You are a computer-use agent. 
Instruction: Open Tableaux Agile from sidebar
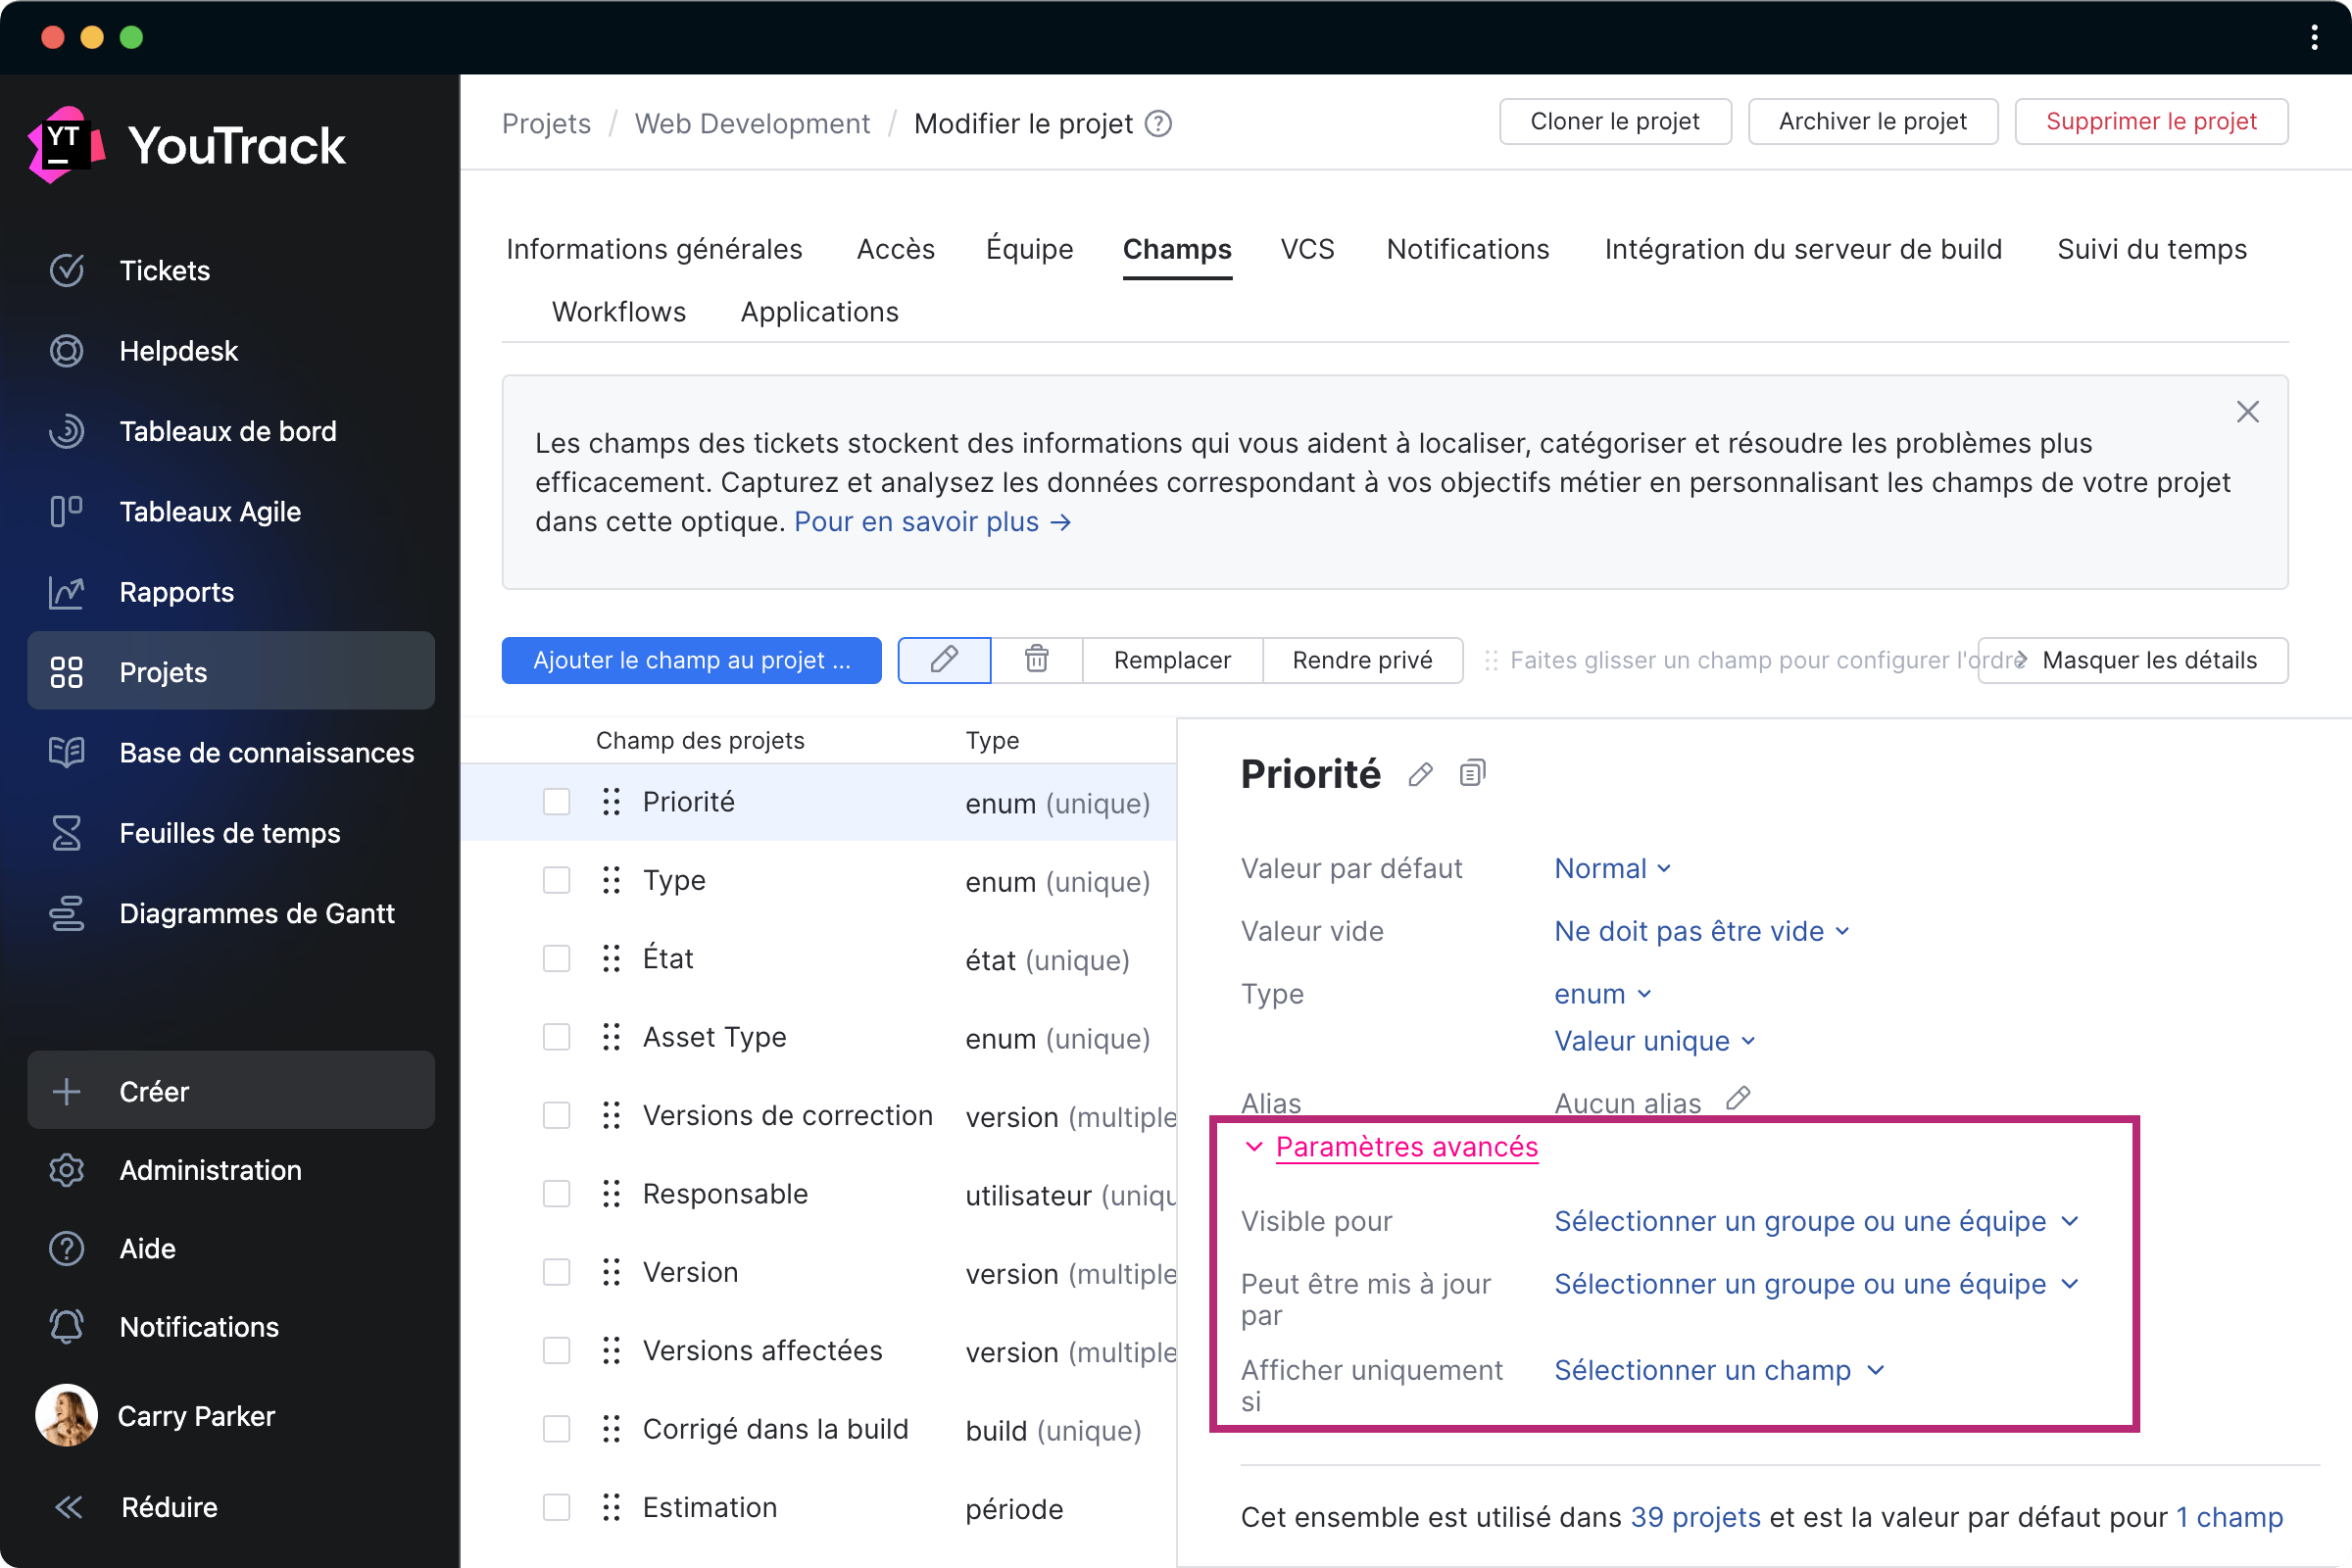(209, 512)
